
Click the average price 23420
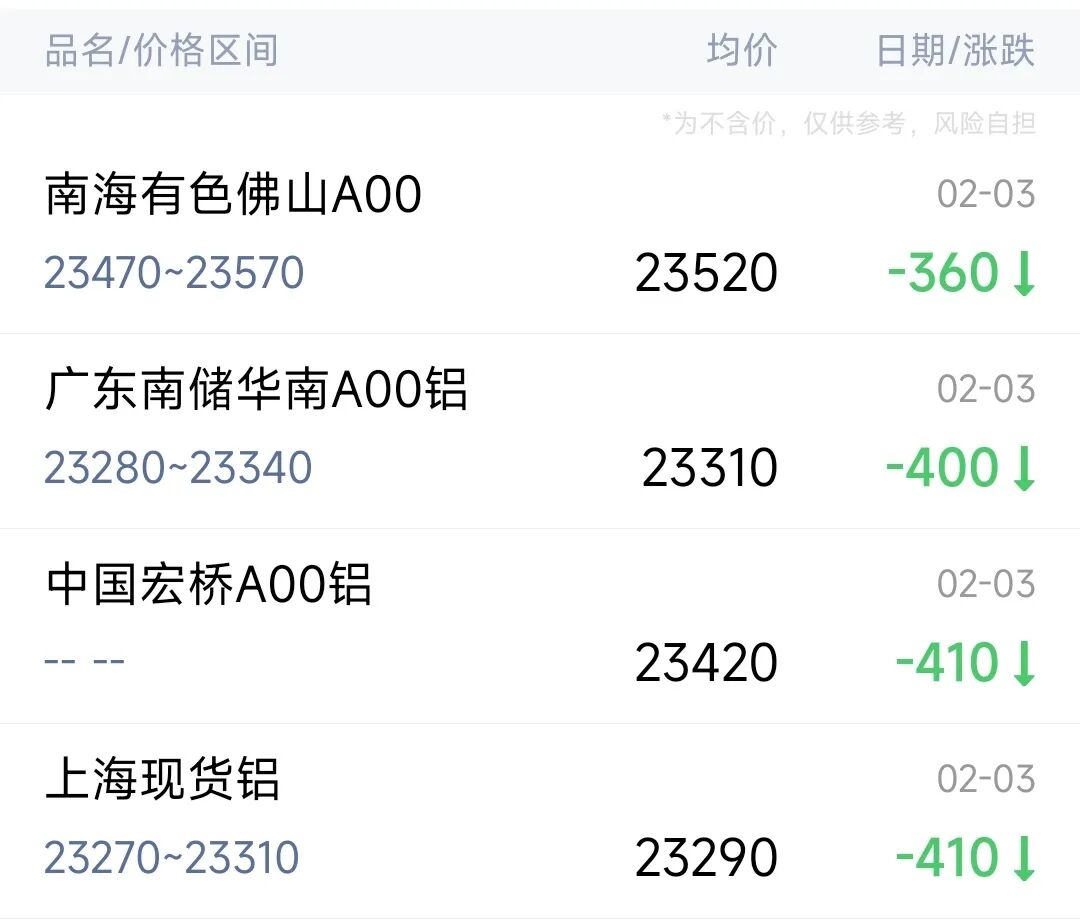pyautogui.click(x=706, y=664)
